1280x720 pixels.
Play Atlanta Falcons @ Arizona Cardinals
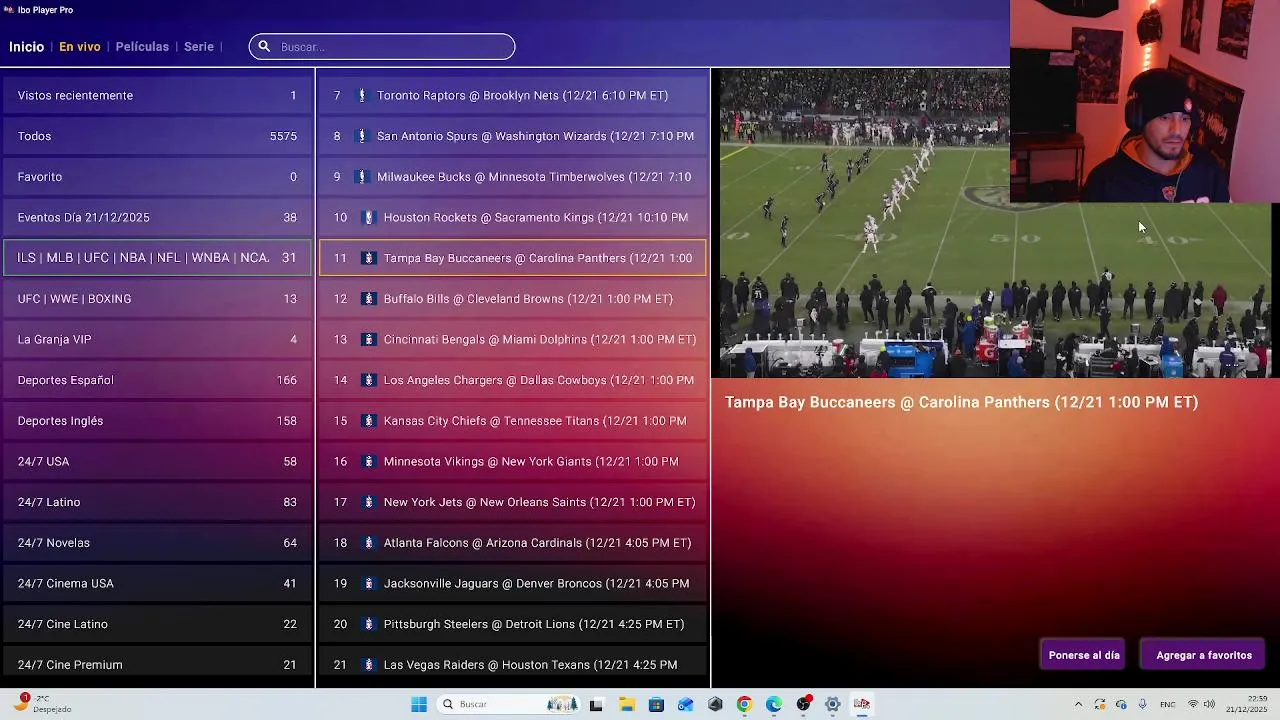click(513, 543)
